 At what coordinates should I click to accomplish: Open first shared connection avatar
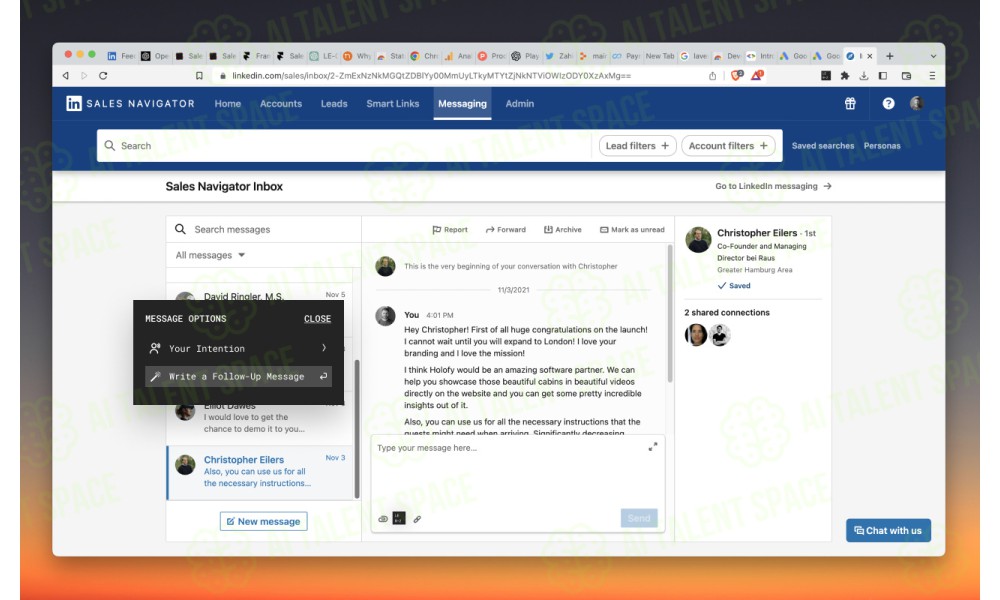pos(696,335)
